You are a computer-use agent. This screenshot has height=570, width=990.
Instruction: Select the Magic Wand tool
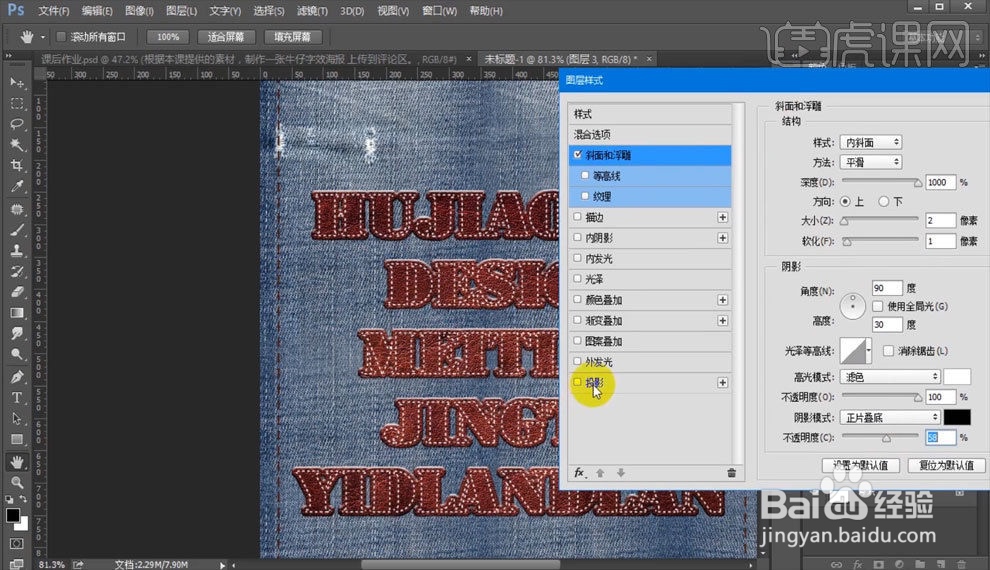coord(16,145)
